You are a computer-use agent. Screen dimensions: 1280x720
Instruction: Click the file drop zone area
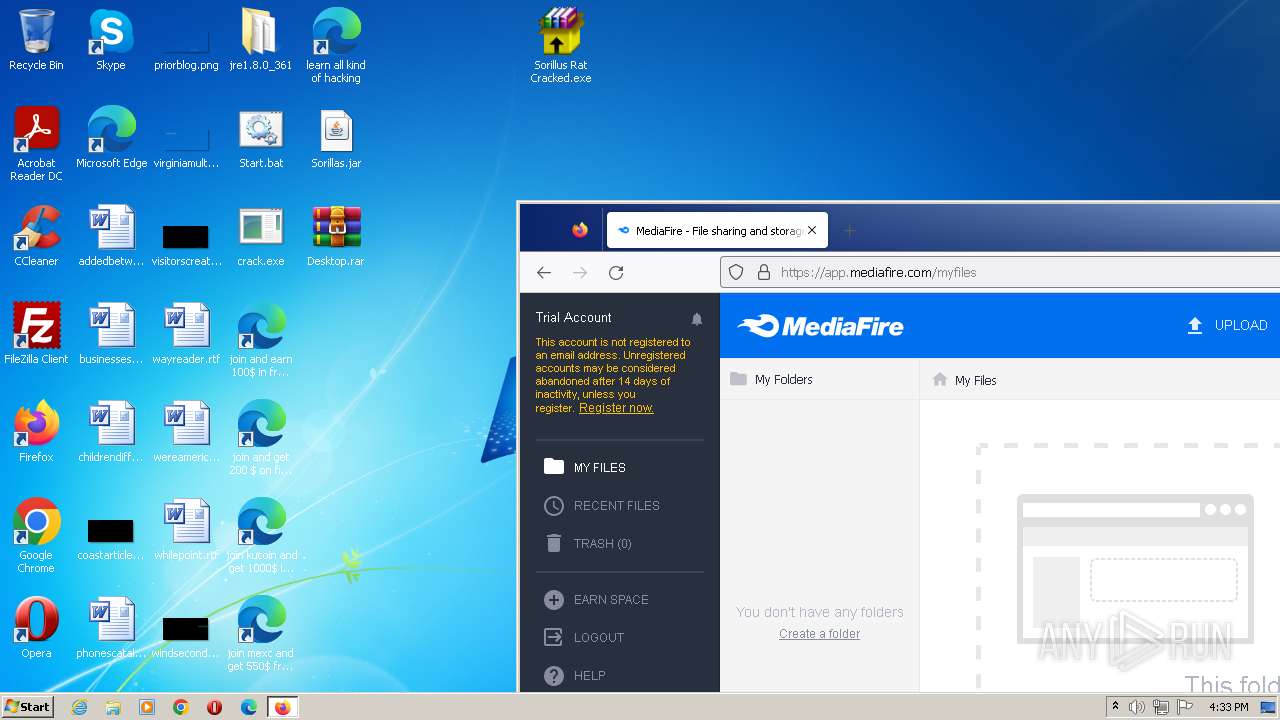1129,567
